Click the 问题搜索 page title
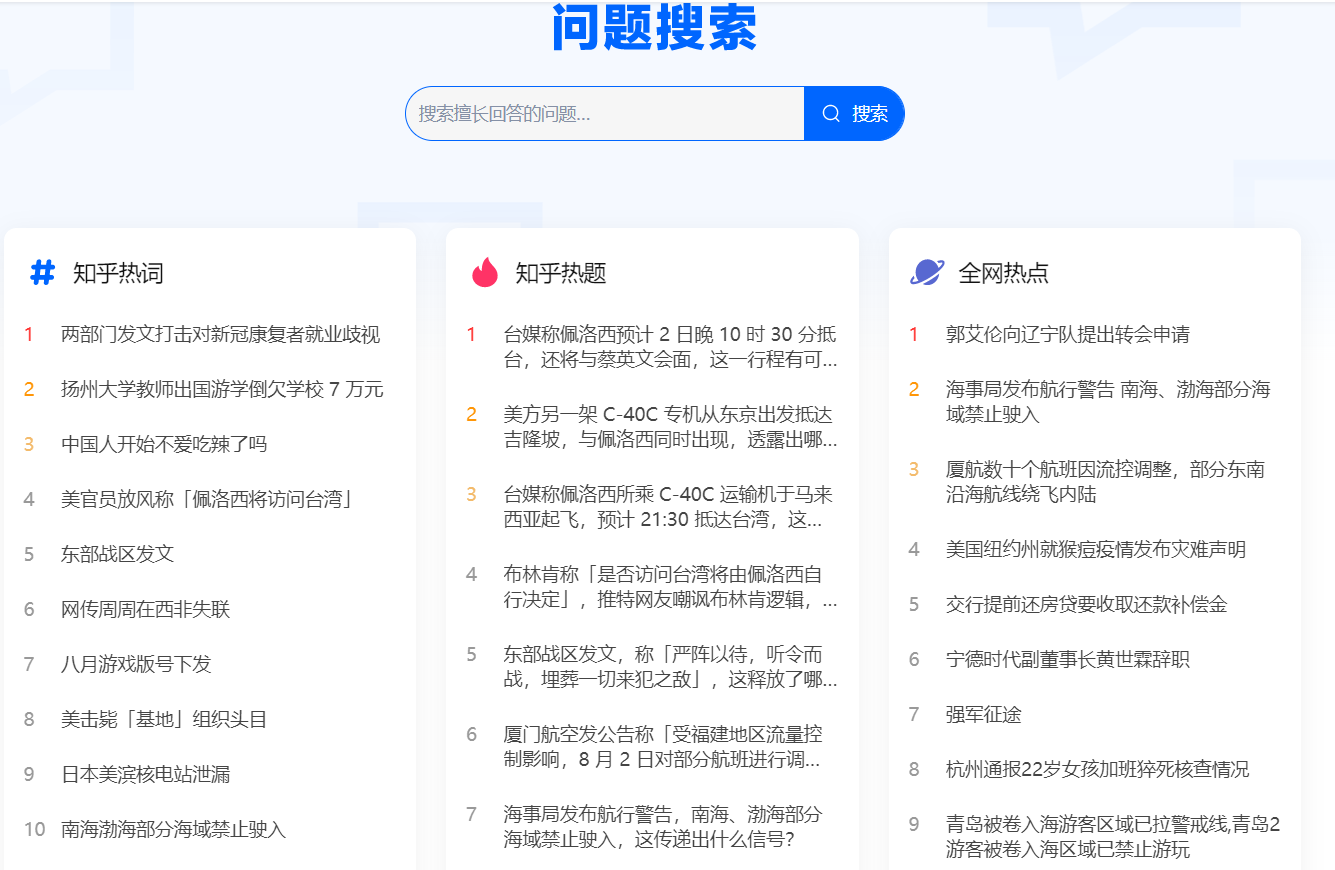Viewport: 1335px width, 870px height. tap(655, 27)
